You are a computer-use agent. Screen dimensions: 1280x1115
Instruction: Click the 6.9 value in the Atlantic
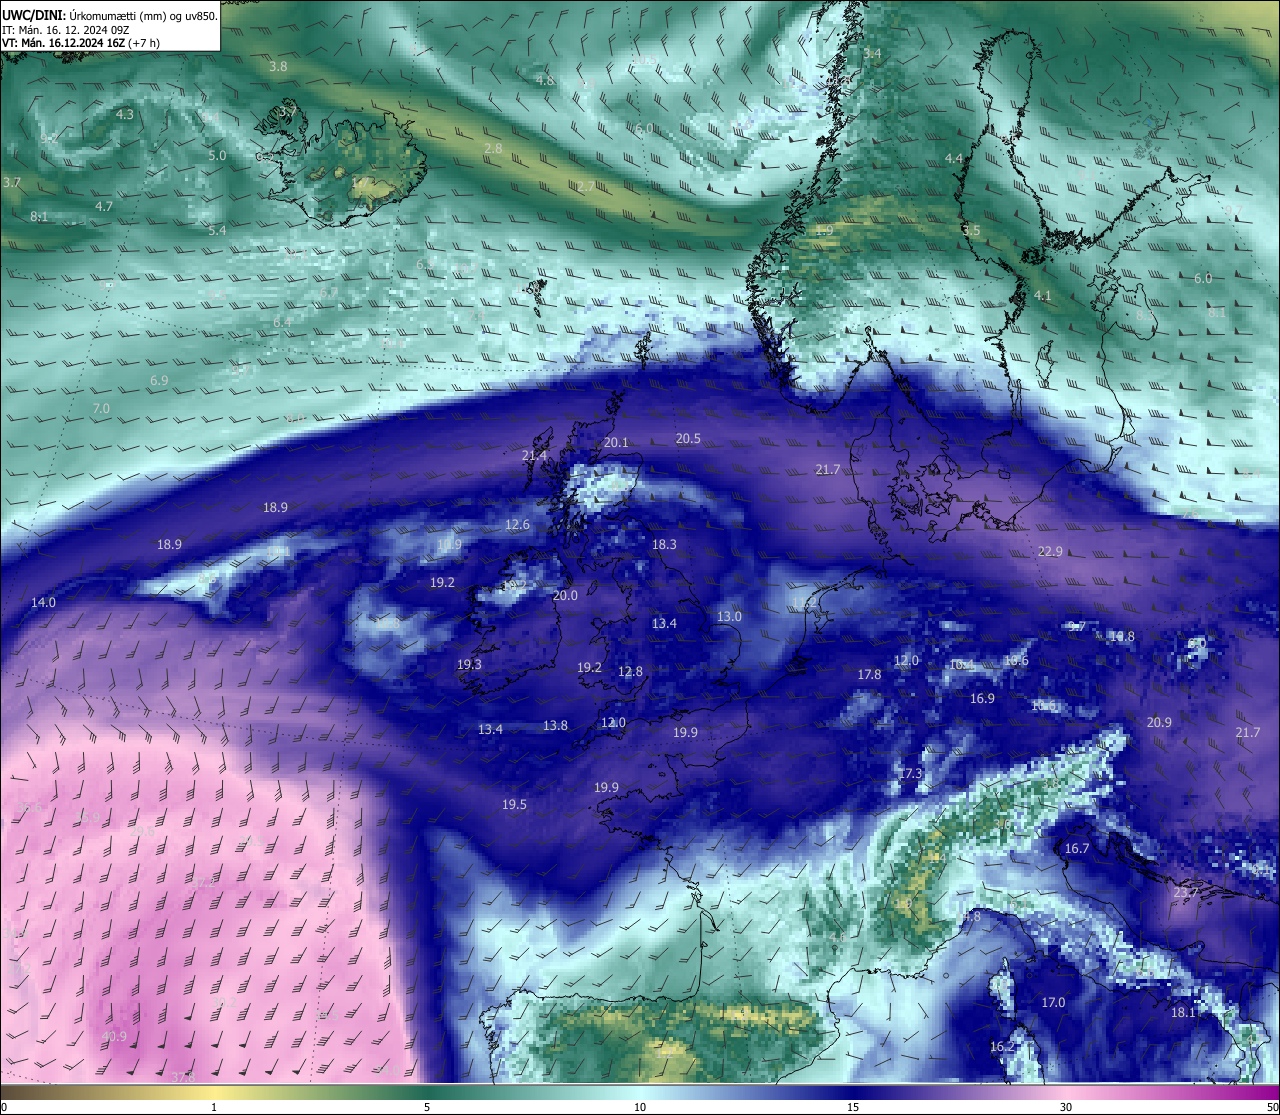159,381
